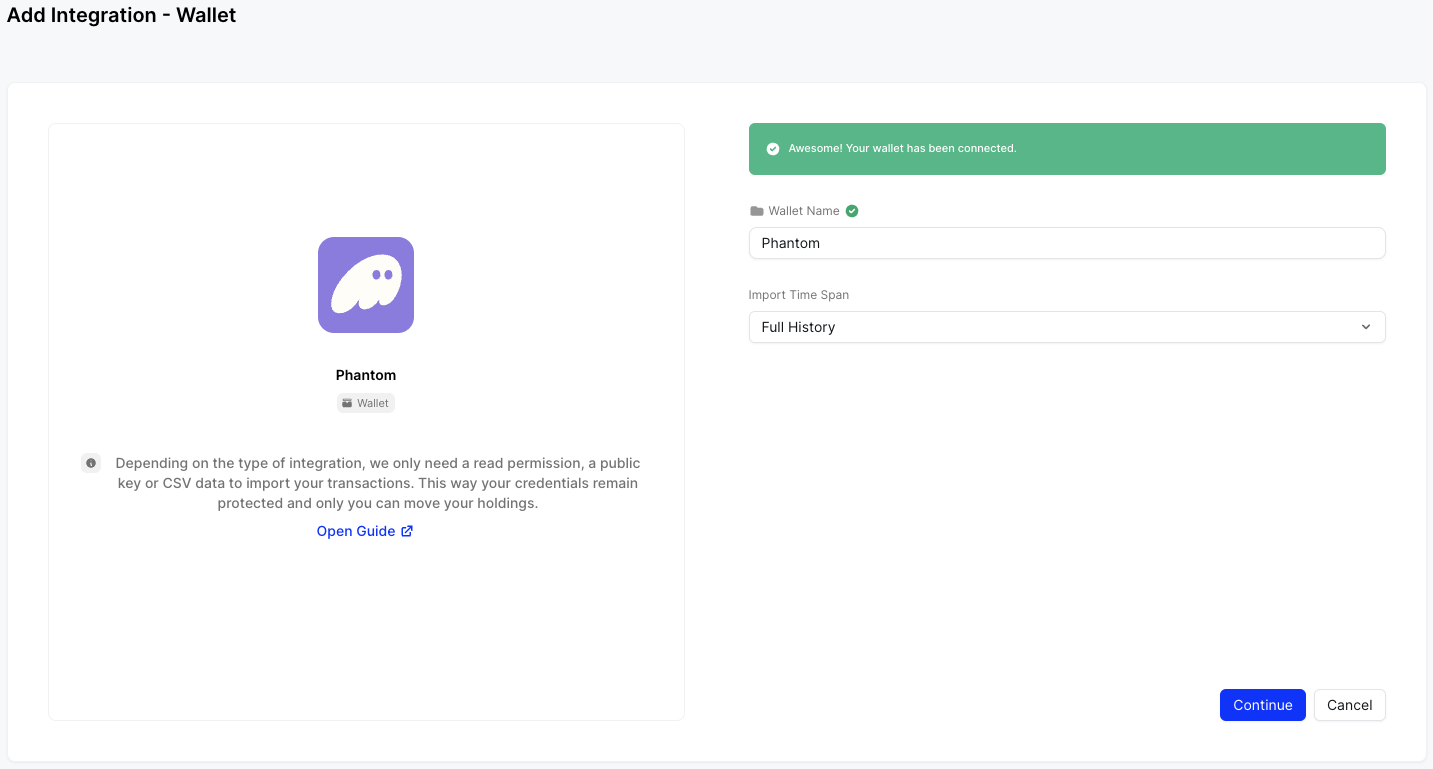Open the Full History dropdown

[x=1066, y=327]
